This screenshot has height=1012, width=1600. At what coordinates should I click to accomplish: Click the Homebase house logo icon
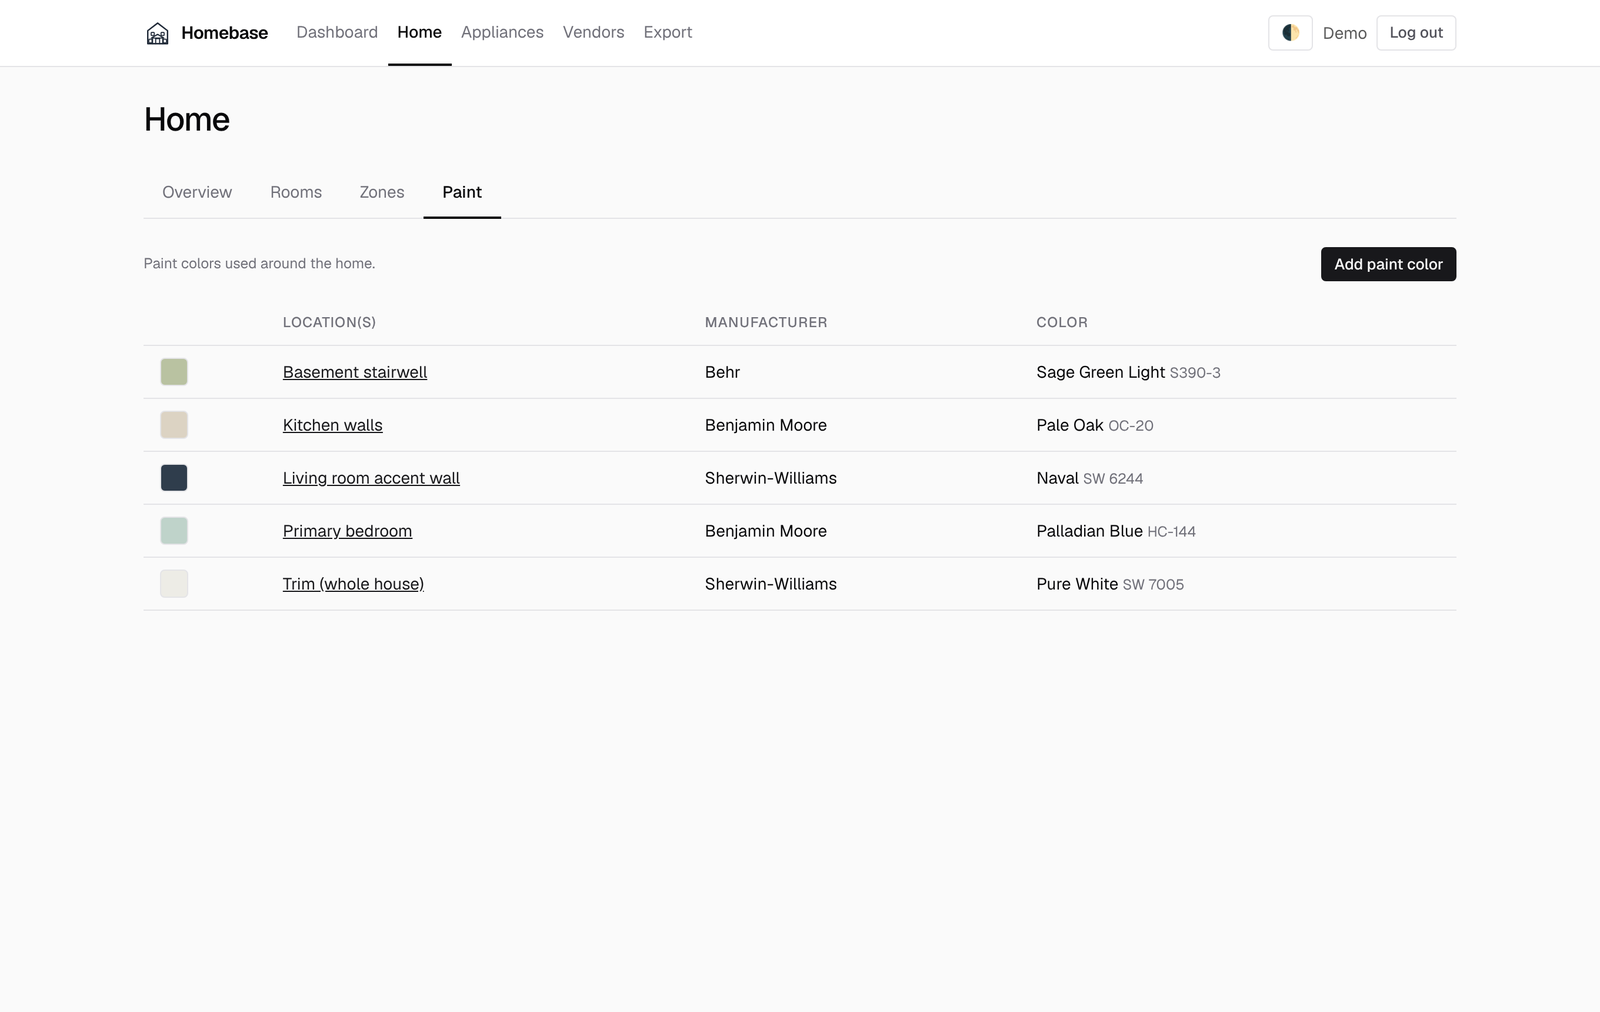(157, 33)
